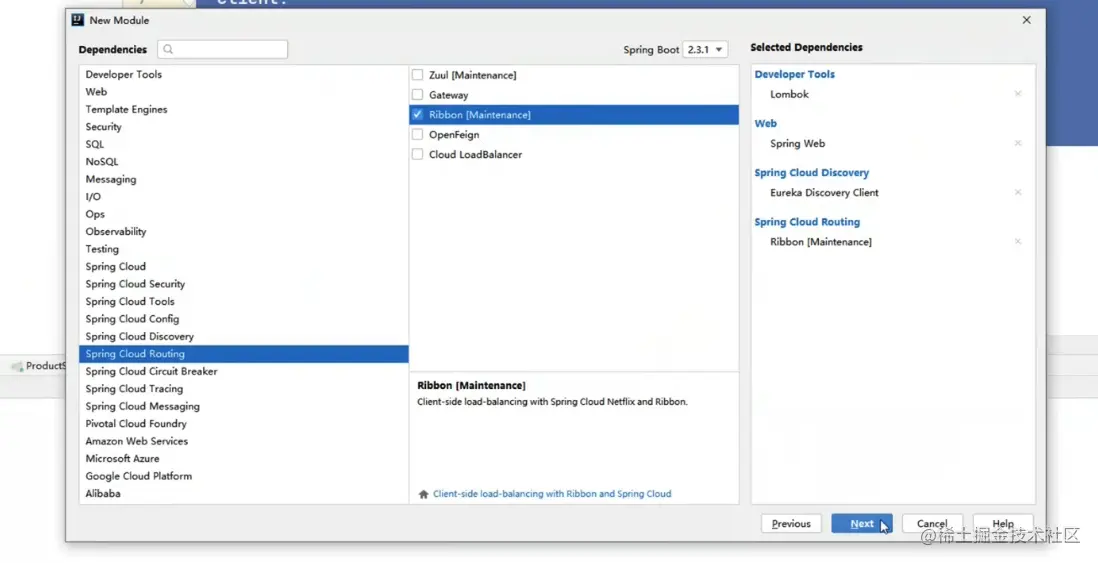Open Spring Cloud Config category
Viewport: 1098px width, 563px height.
click(x=244, y=319)
